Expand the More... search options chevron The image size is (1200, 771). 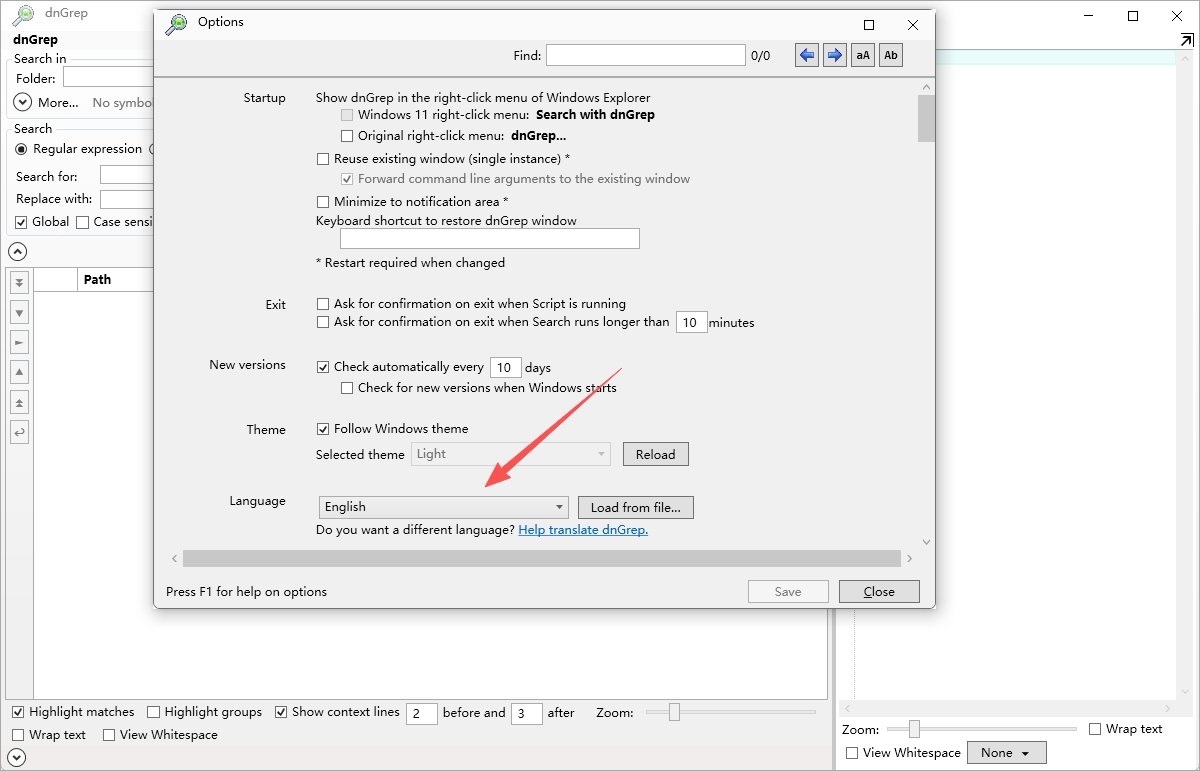point(22,102)
